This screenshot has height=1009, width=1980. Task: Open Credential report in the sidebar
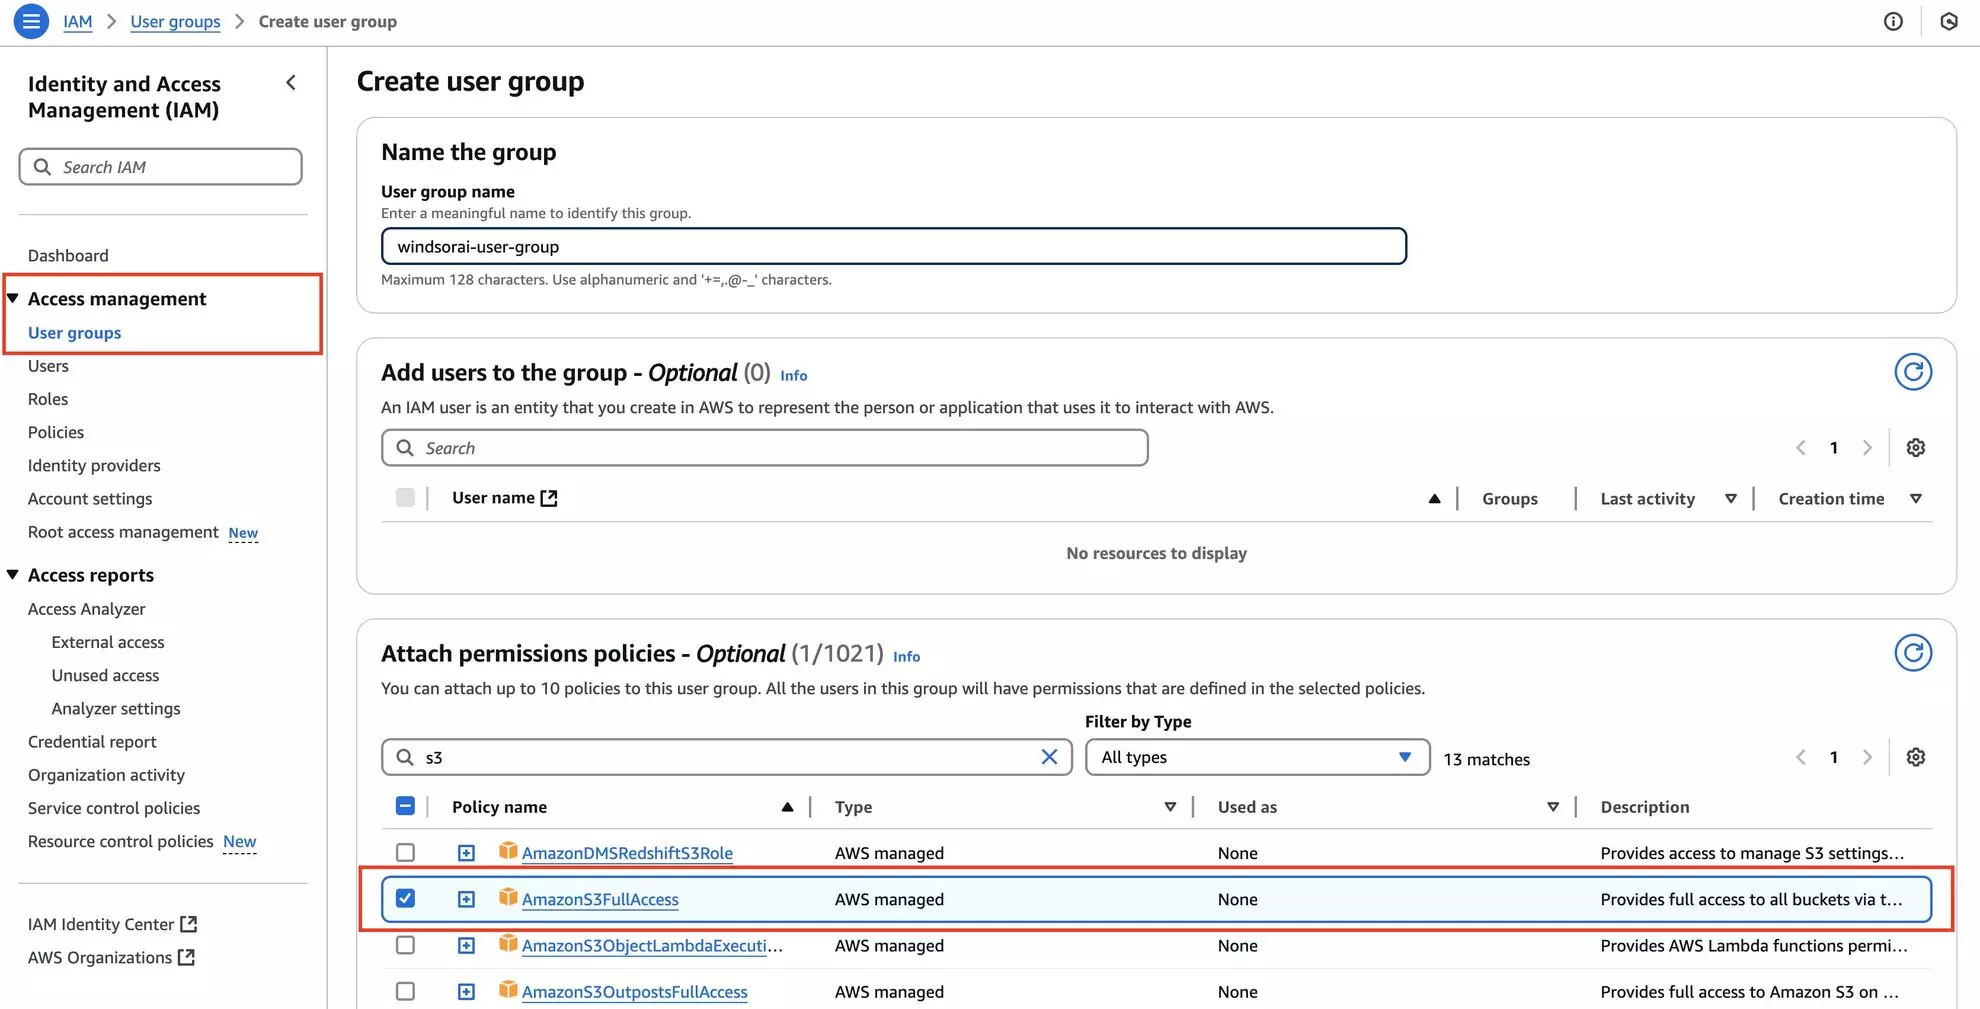(92, 741)
